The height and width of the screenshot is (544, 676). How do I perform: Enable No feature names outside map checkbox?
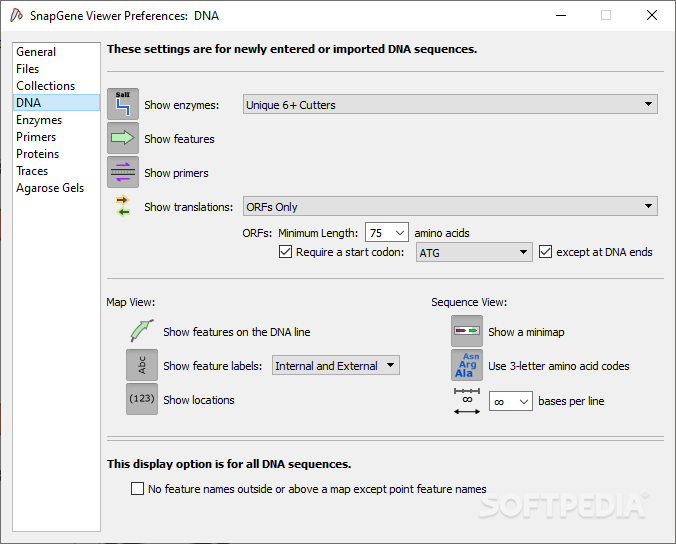coord(138,488)
